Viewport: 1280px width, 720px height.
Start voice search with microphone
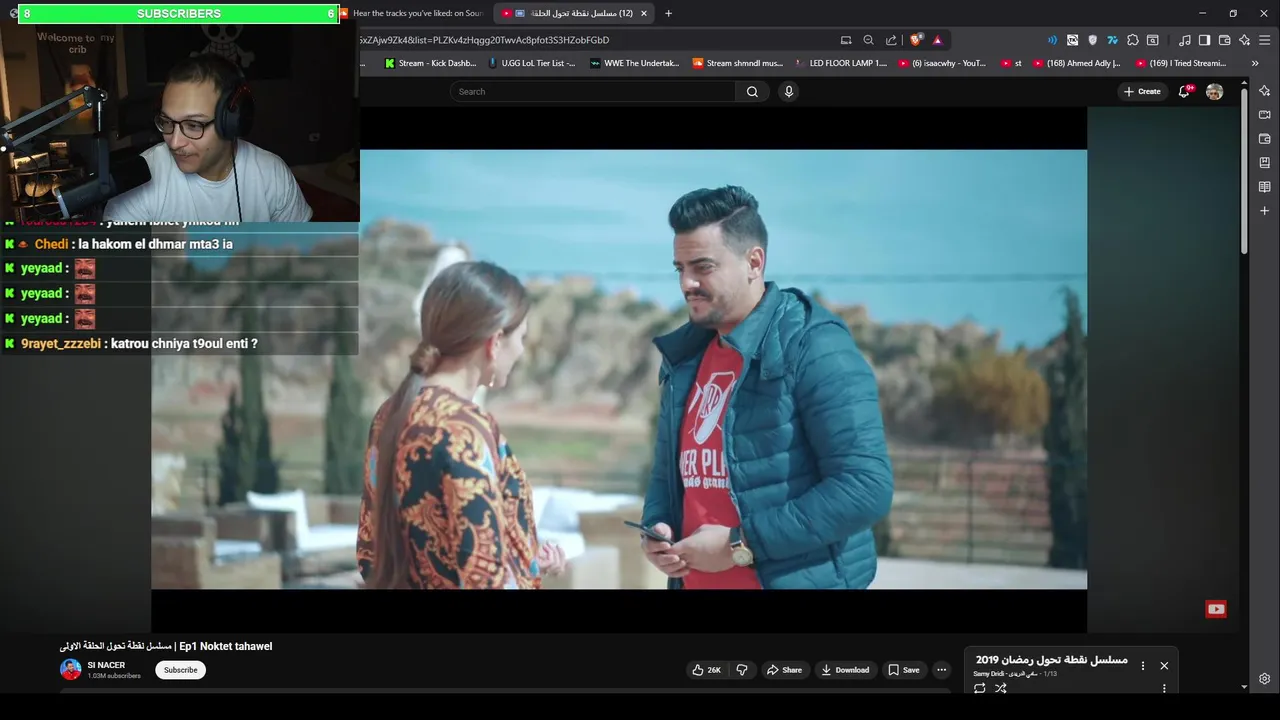(x=788, y=91)
